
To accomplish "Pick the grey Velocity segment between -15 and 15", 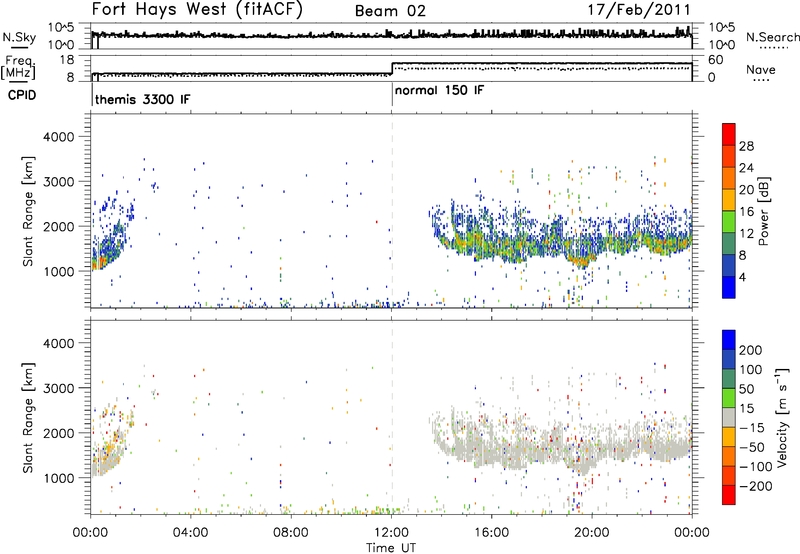I will click(729, 418).
